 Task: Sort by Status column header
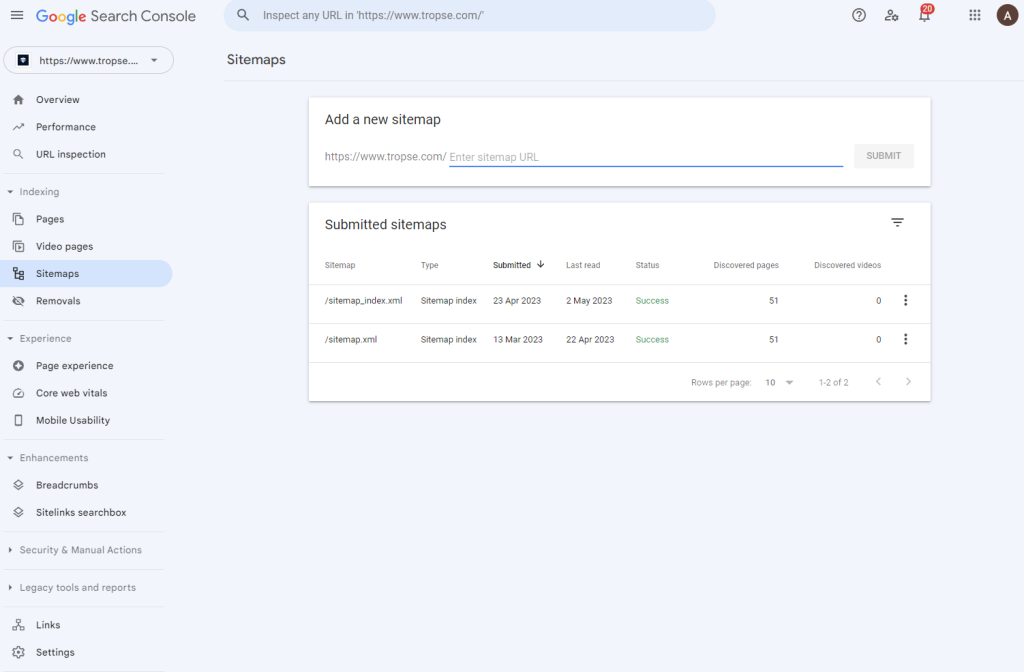tap(647, 265)
